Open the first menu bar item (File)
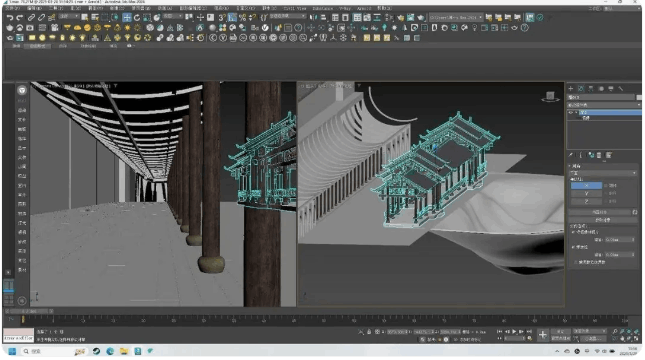 (x=12, y=8)
